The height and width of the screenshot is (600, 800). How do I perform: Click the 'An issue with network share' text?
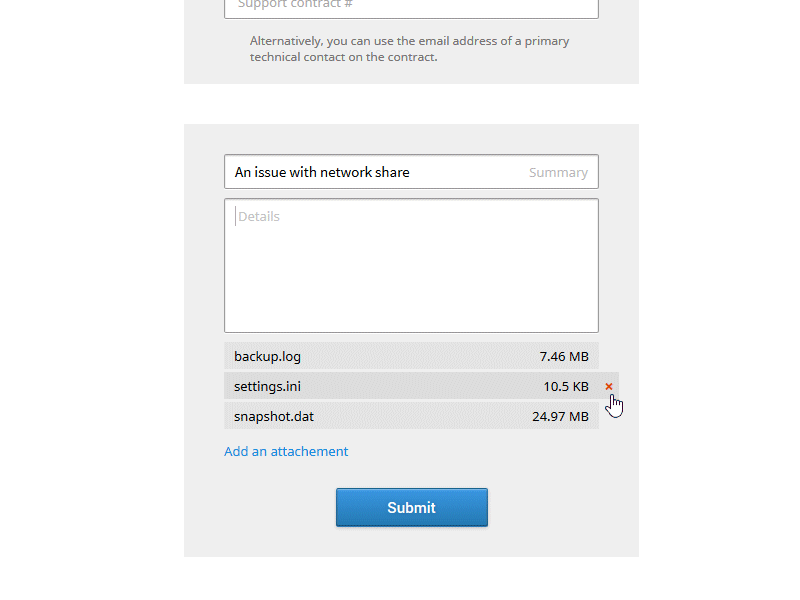click(x=322, y=172)
